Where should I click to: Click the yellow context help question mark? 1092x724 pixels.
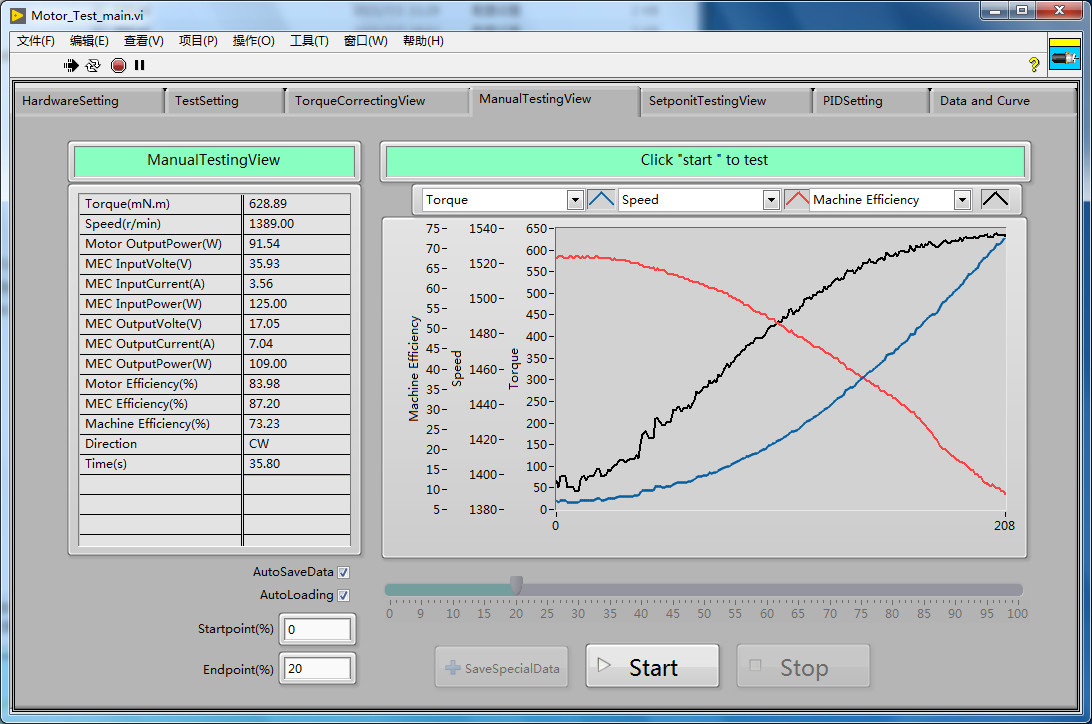1034,65
